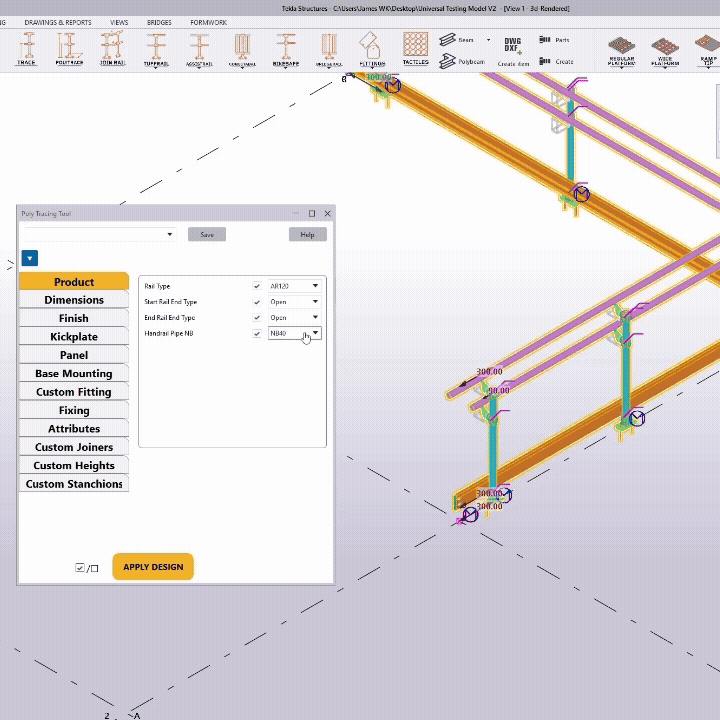Toggle the Start Rail End Type checkbox
This screenshot has height=720, width=720.
click(257, 302)
